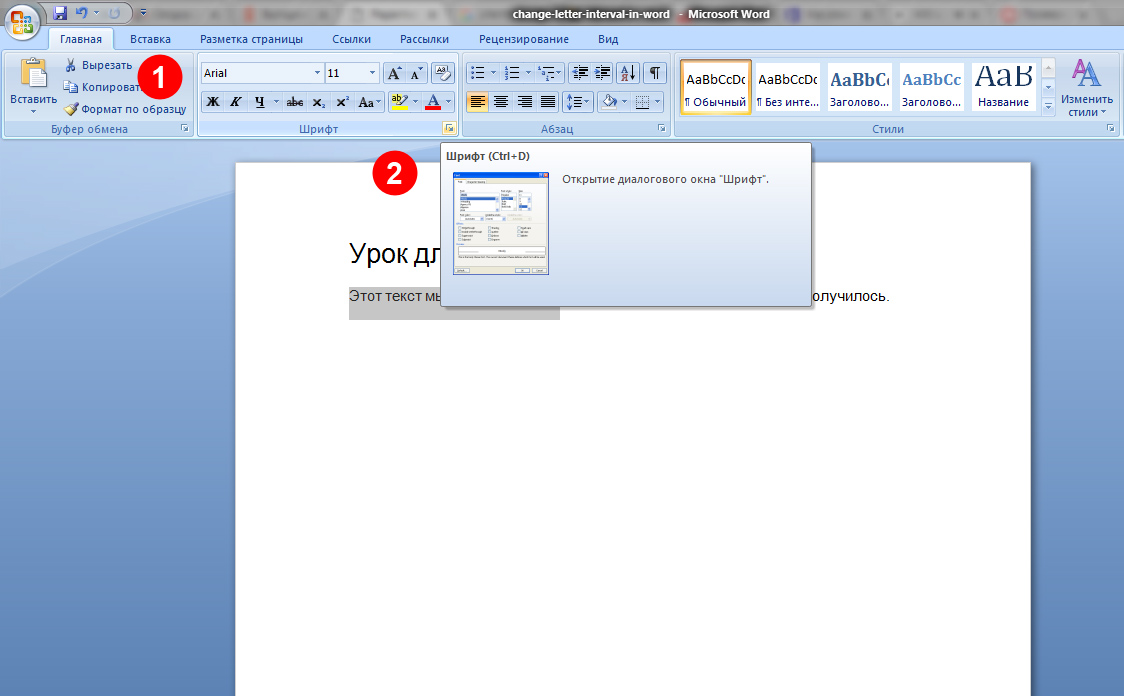Toggle superscript x² formatting
Viewport: 1124px width, 696px height.
point(343,102)
